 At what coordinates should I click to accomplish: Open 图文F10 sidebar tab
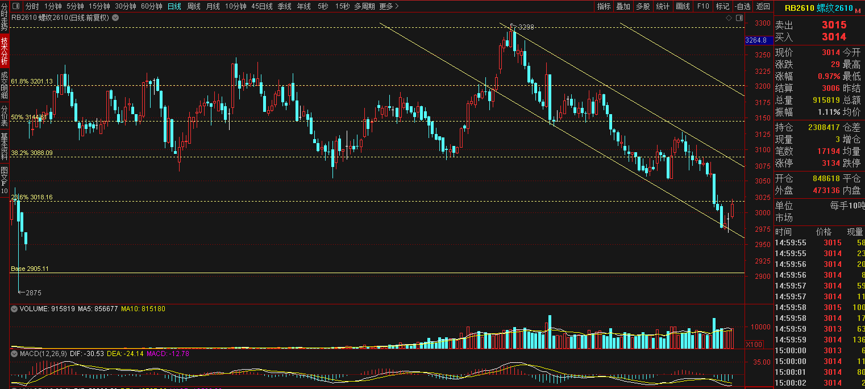[x=4, y=179]
